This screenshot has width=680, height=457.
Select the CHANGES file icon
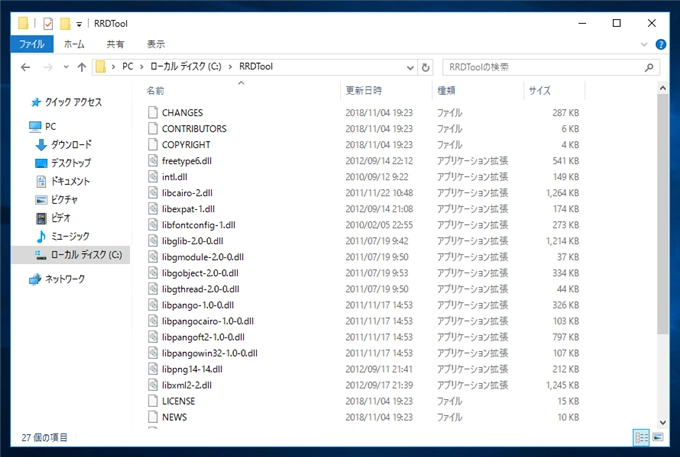coord(153,113)
